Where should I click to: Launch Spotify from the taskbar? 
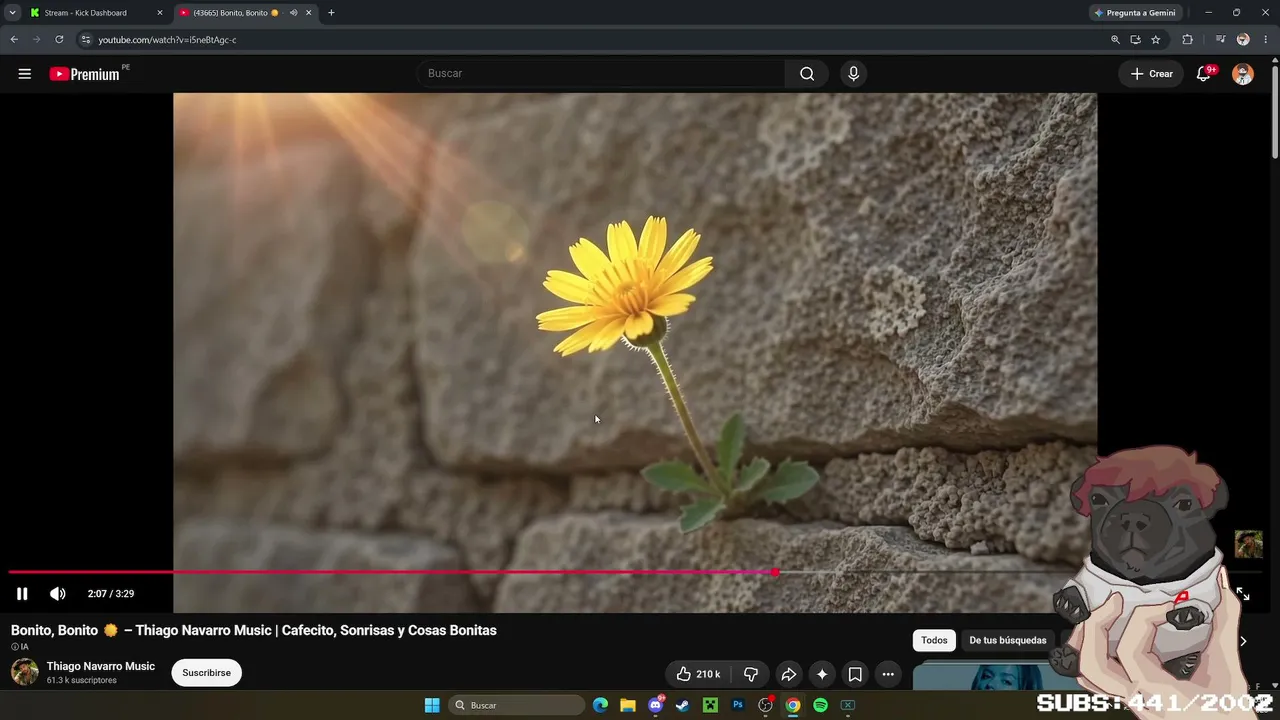[820, 705]
